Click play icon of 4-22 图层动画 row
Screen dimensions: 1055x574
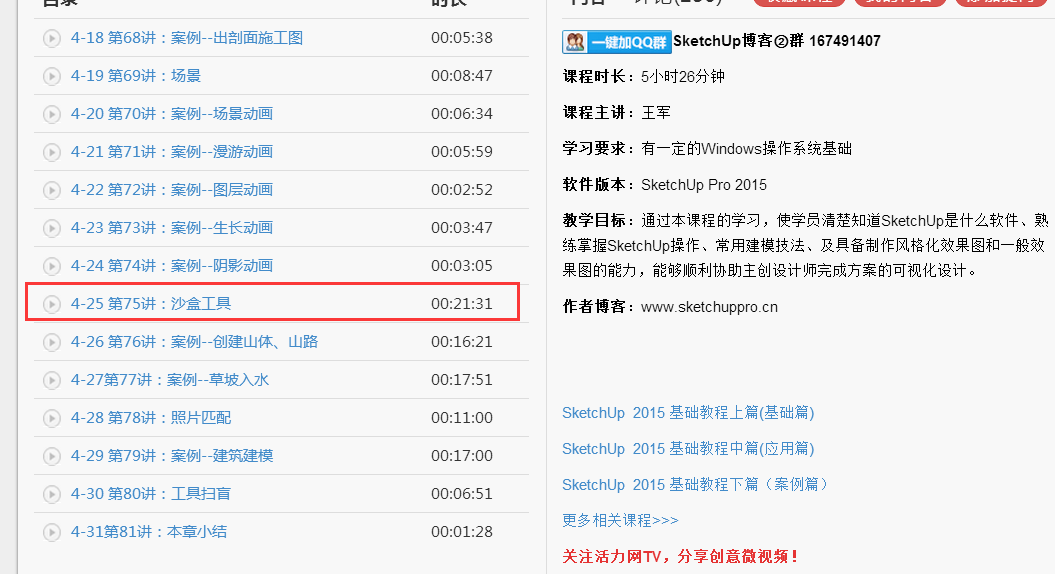pyautogui.click(x=52, y=190)
